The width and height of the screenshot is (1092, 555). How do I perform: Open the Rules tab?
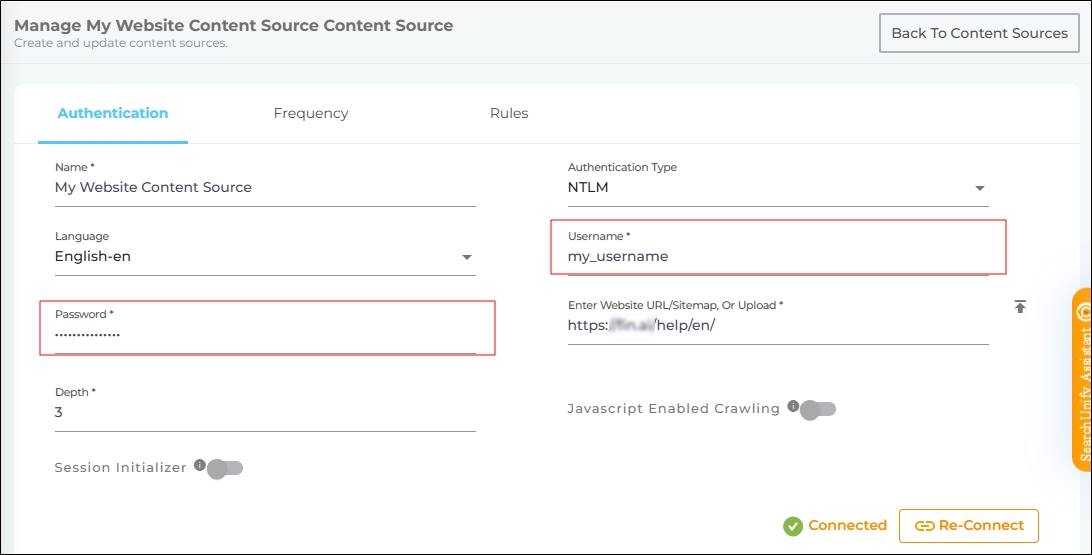click(x=509, y=113)
